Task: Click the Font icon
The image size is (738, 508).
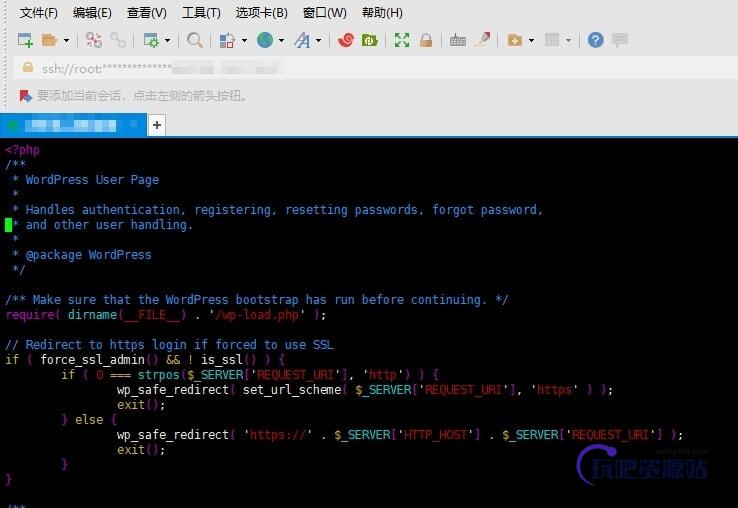Action: click(x=302, y=40)
